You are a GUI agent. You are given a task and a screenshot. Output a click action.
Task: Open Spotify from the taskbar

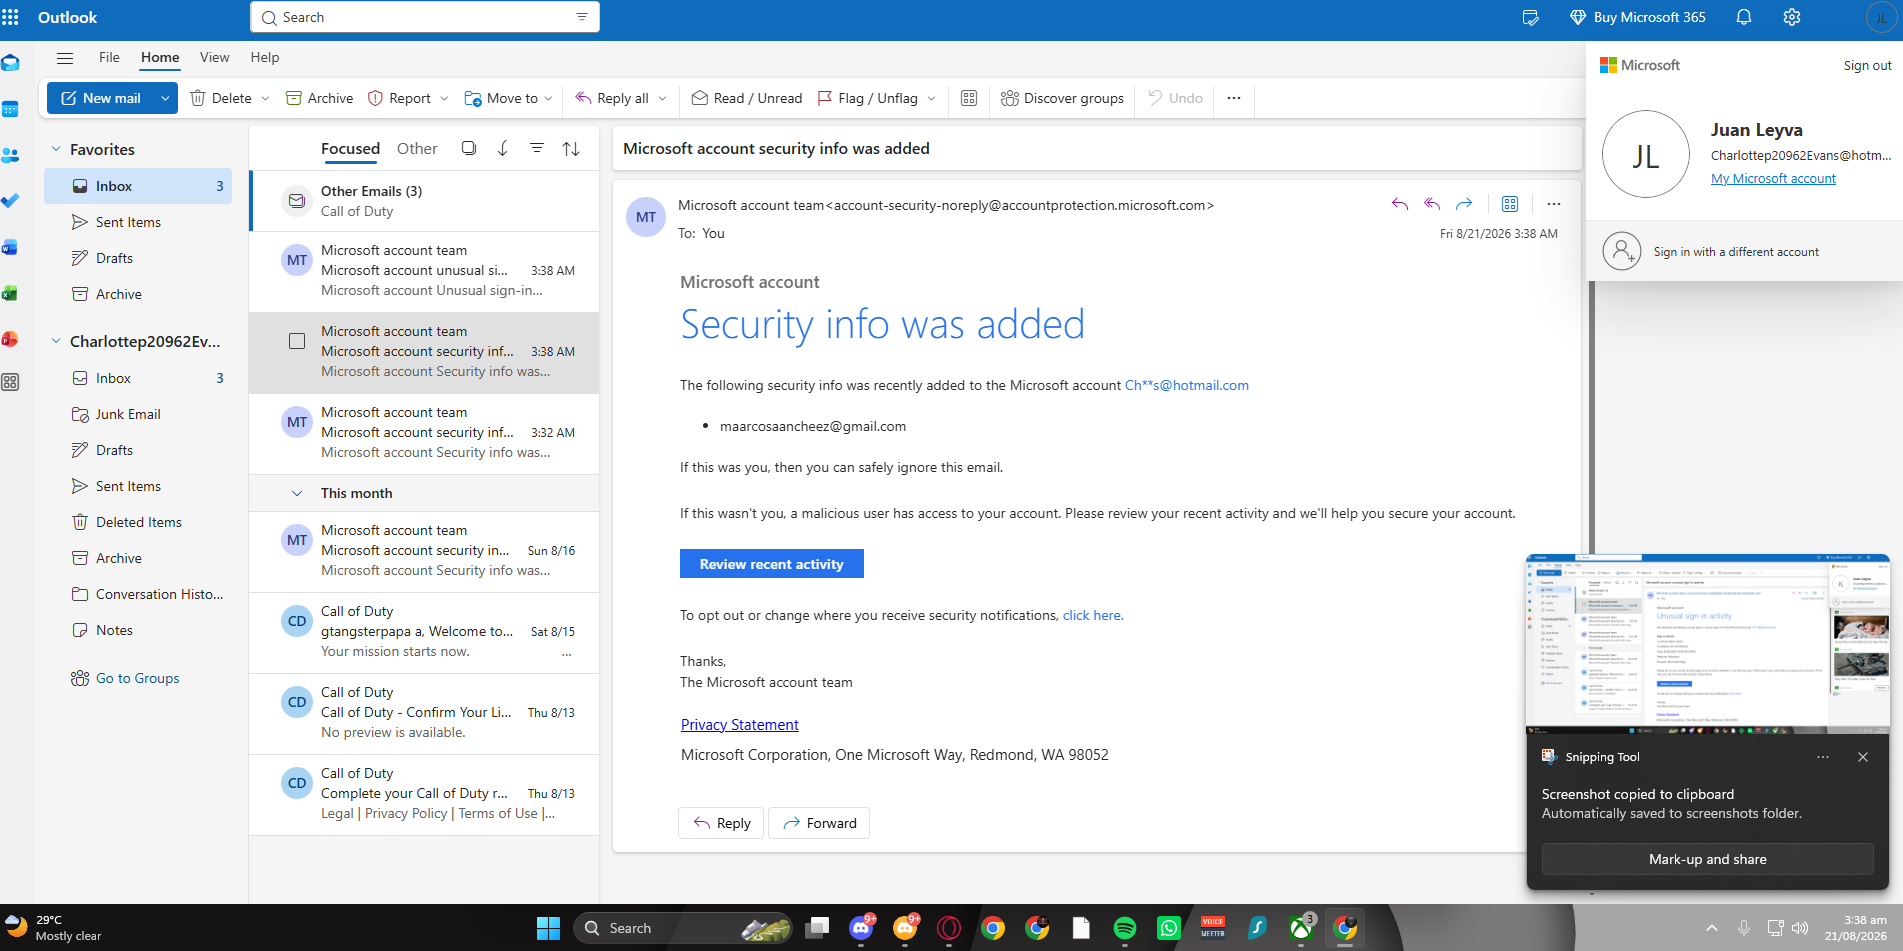(1125, 928)
